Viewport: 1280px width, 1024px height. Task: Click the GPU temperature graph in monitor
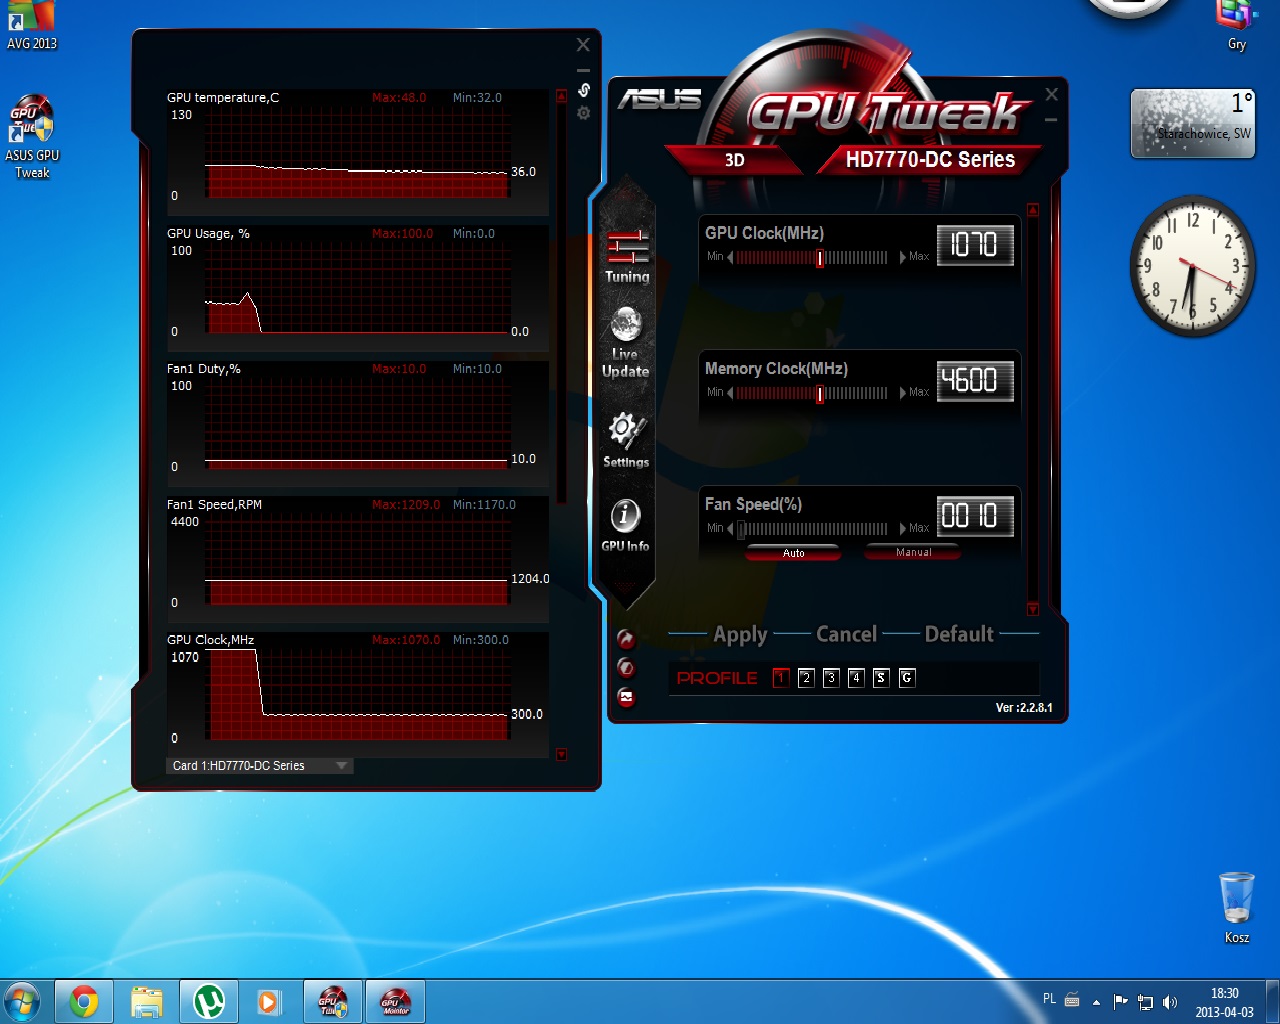point(357,152)
